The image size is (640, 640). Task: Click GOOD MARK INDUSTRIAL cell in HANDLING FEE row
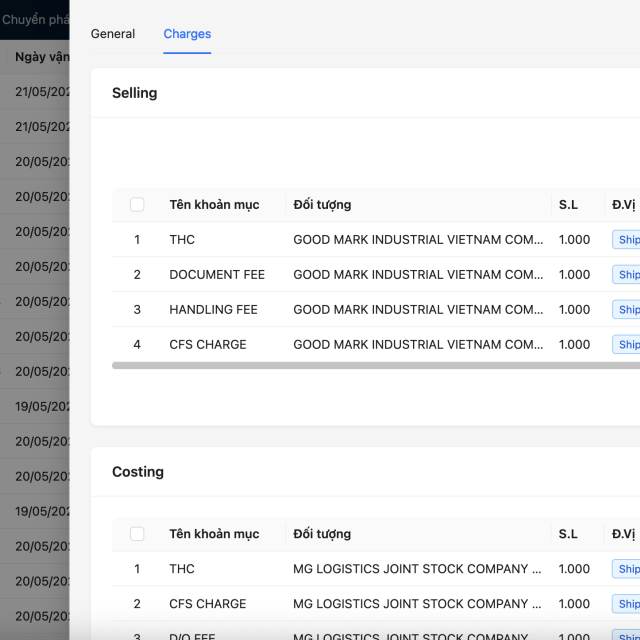tap(418, 310)
